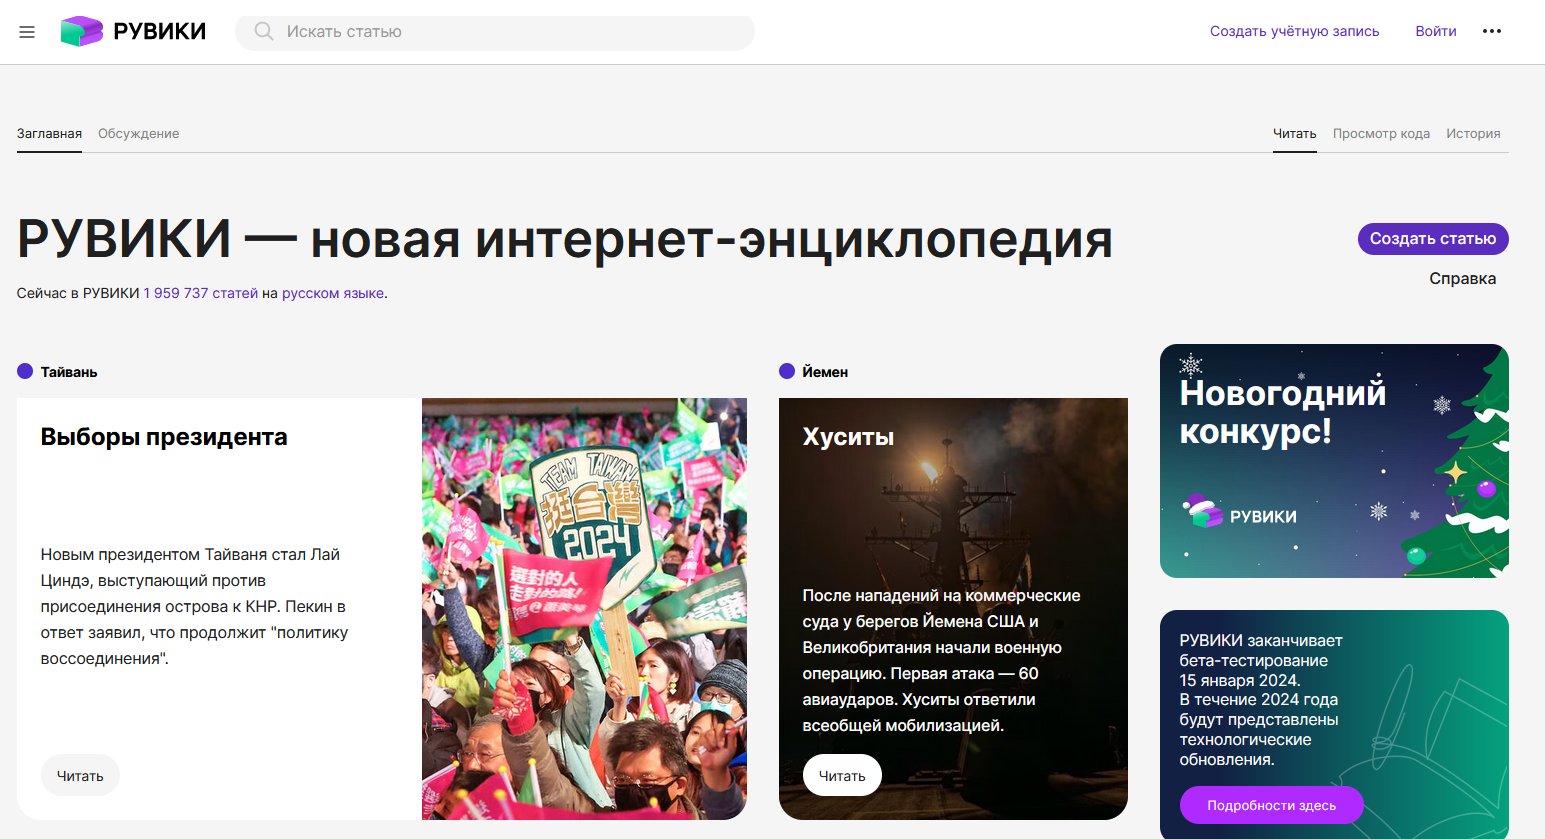Open Создать учётную запись link
The height and width of the screenshot is (839, 1545).
coord(1294,31)
